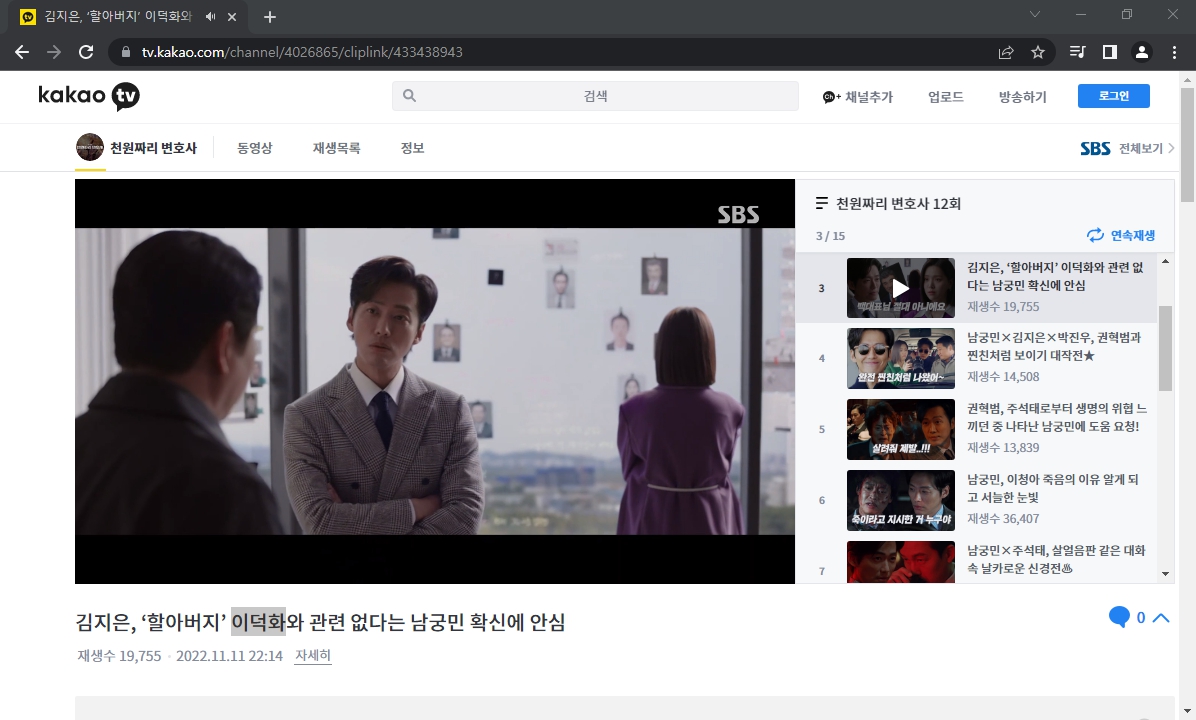Open the 업로드 upload link

click(946, 97)
